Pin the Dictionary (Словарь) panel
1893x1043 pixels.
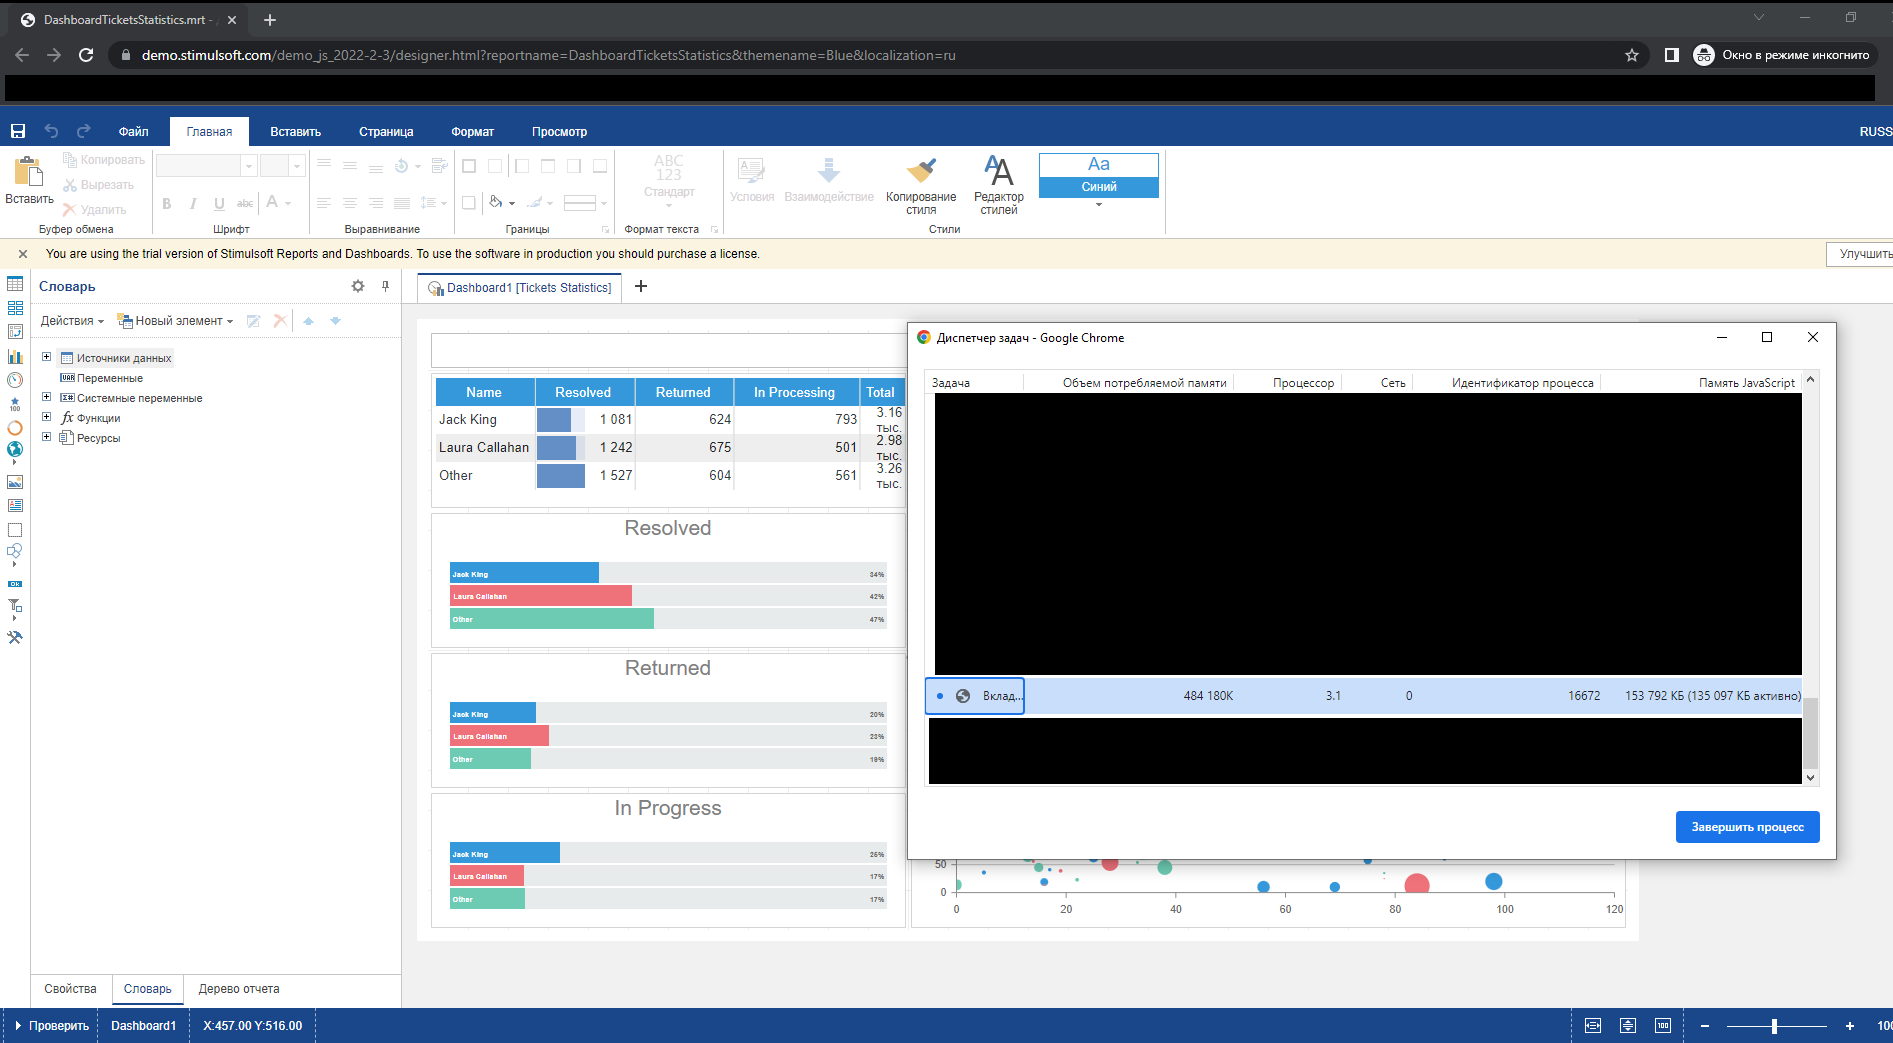(x=385, y=286)
